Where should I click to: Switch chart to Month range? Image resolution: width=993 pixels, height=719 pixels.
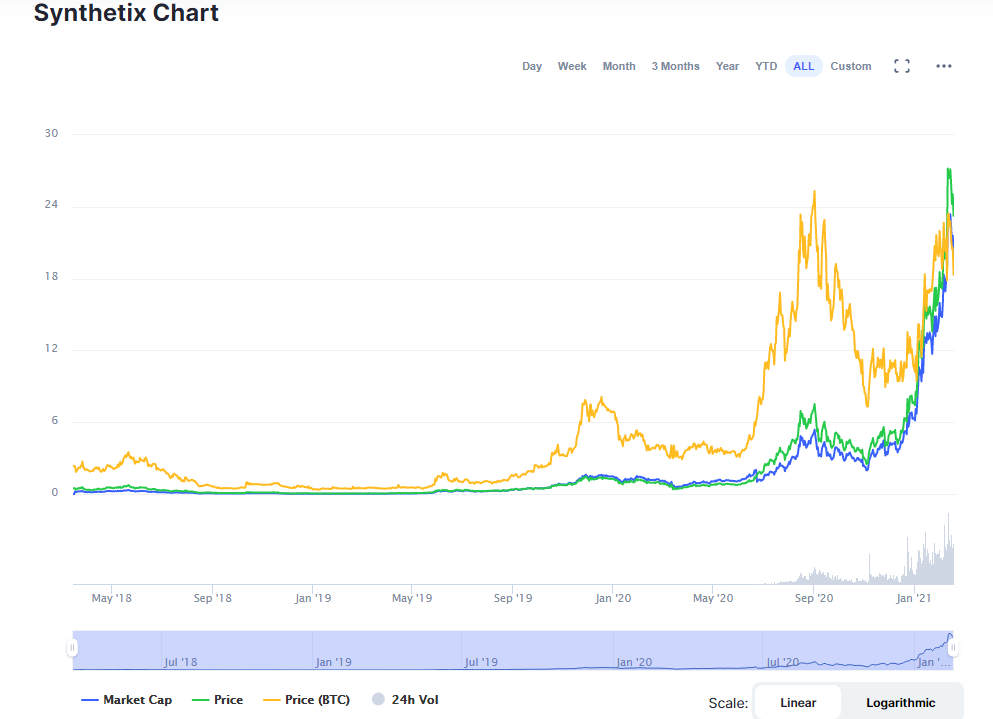tap(618, 66)
